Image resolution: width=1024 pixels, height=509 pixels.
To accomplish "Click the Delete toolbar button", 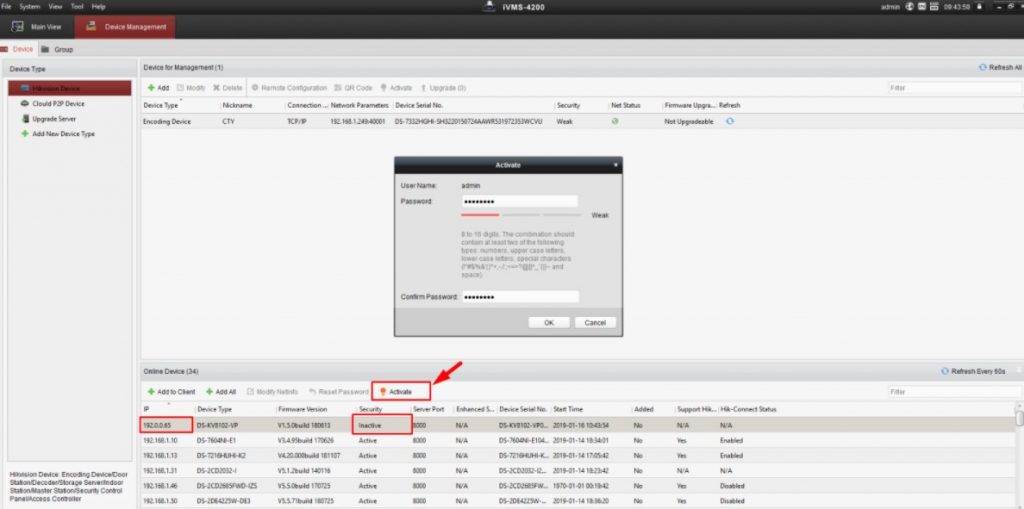I will click(x=227, y=88).
